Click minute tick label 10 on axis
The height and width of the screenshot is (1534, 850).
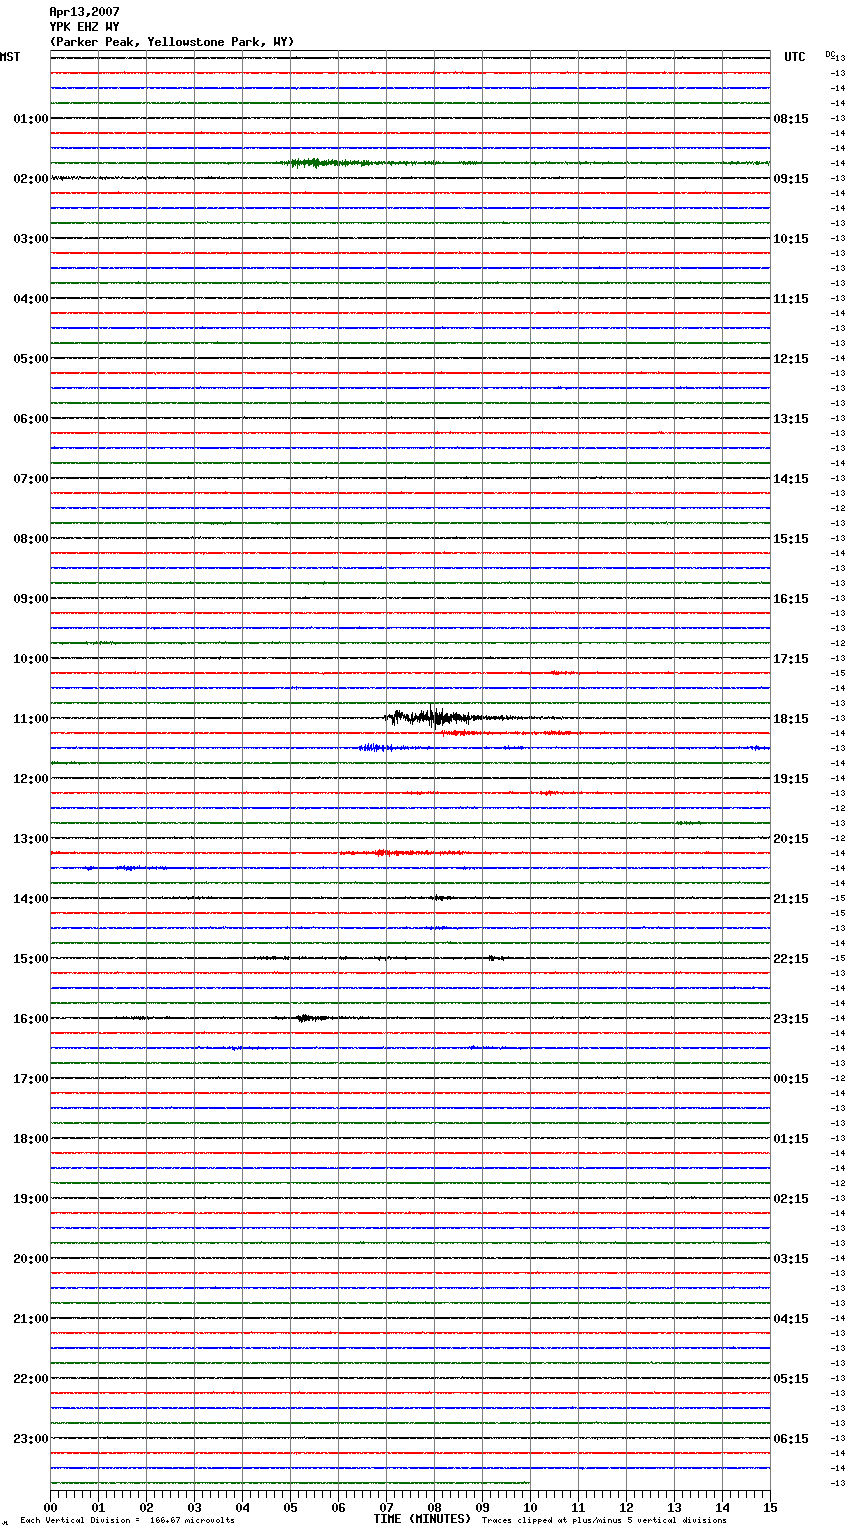(530, 1507)
